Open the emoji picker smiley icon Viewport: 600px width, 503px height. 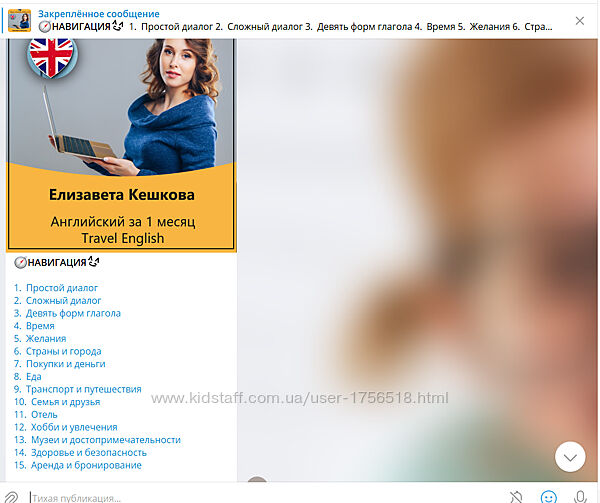pos(548,497)
